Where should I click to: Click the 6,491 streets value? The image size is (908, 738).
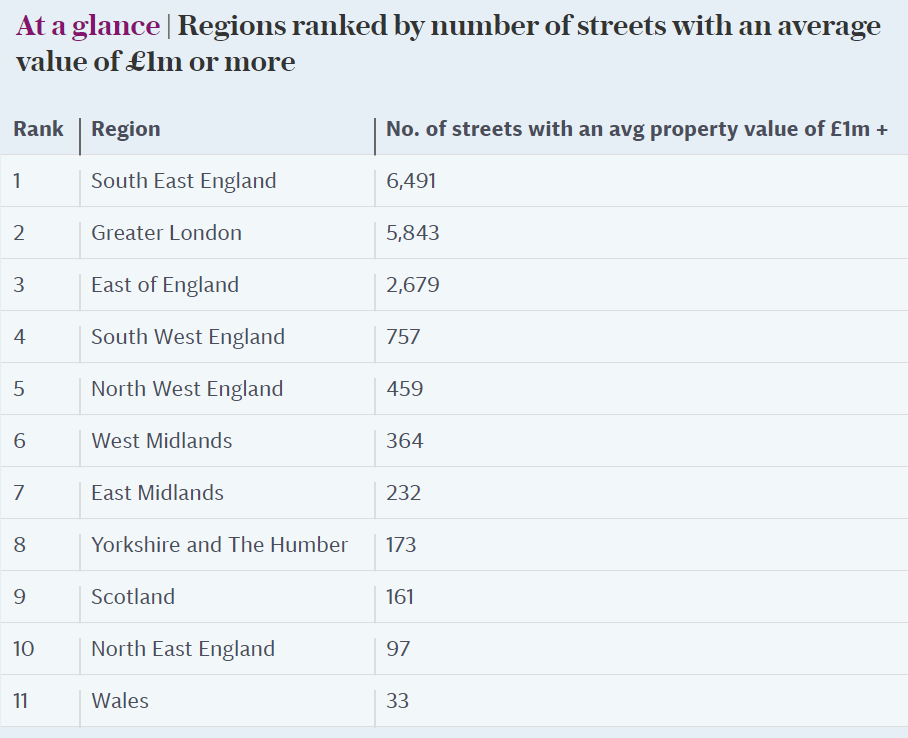pos(411,181)
